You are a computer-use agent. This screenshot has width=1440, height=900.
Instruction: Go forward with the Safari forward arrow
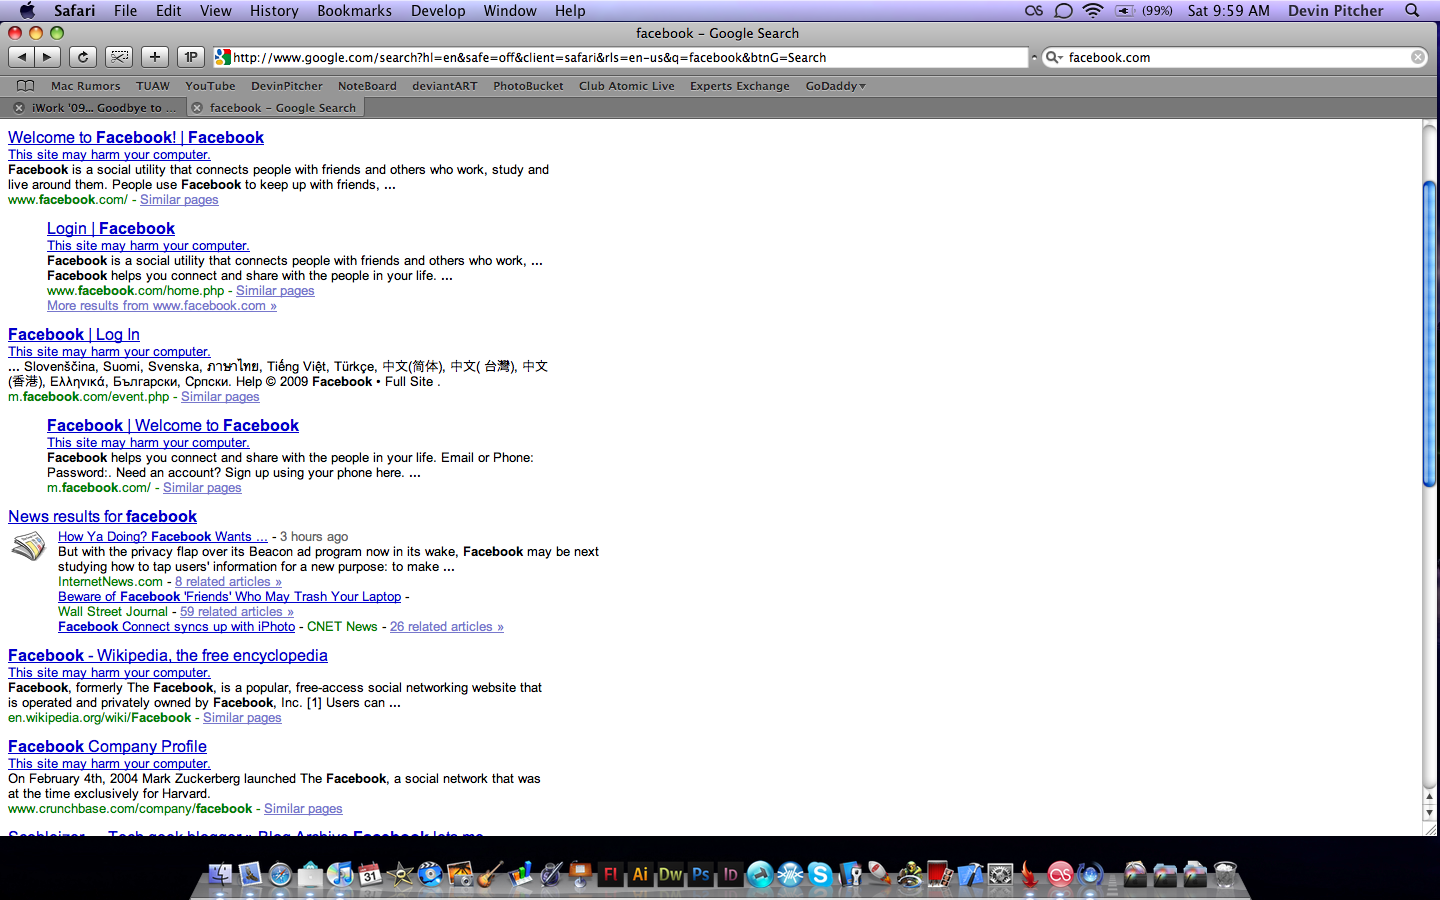[x=47, y=57]
